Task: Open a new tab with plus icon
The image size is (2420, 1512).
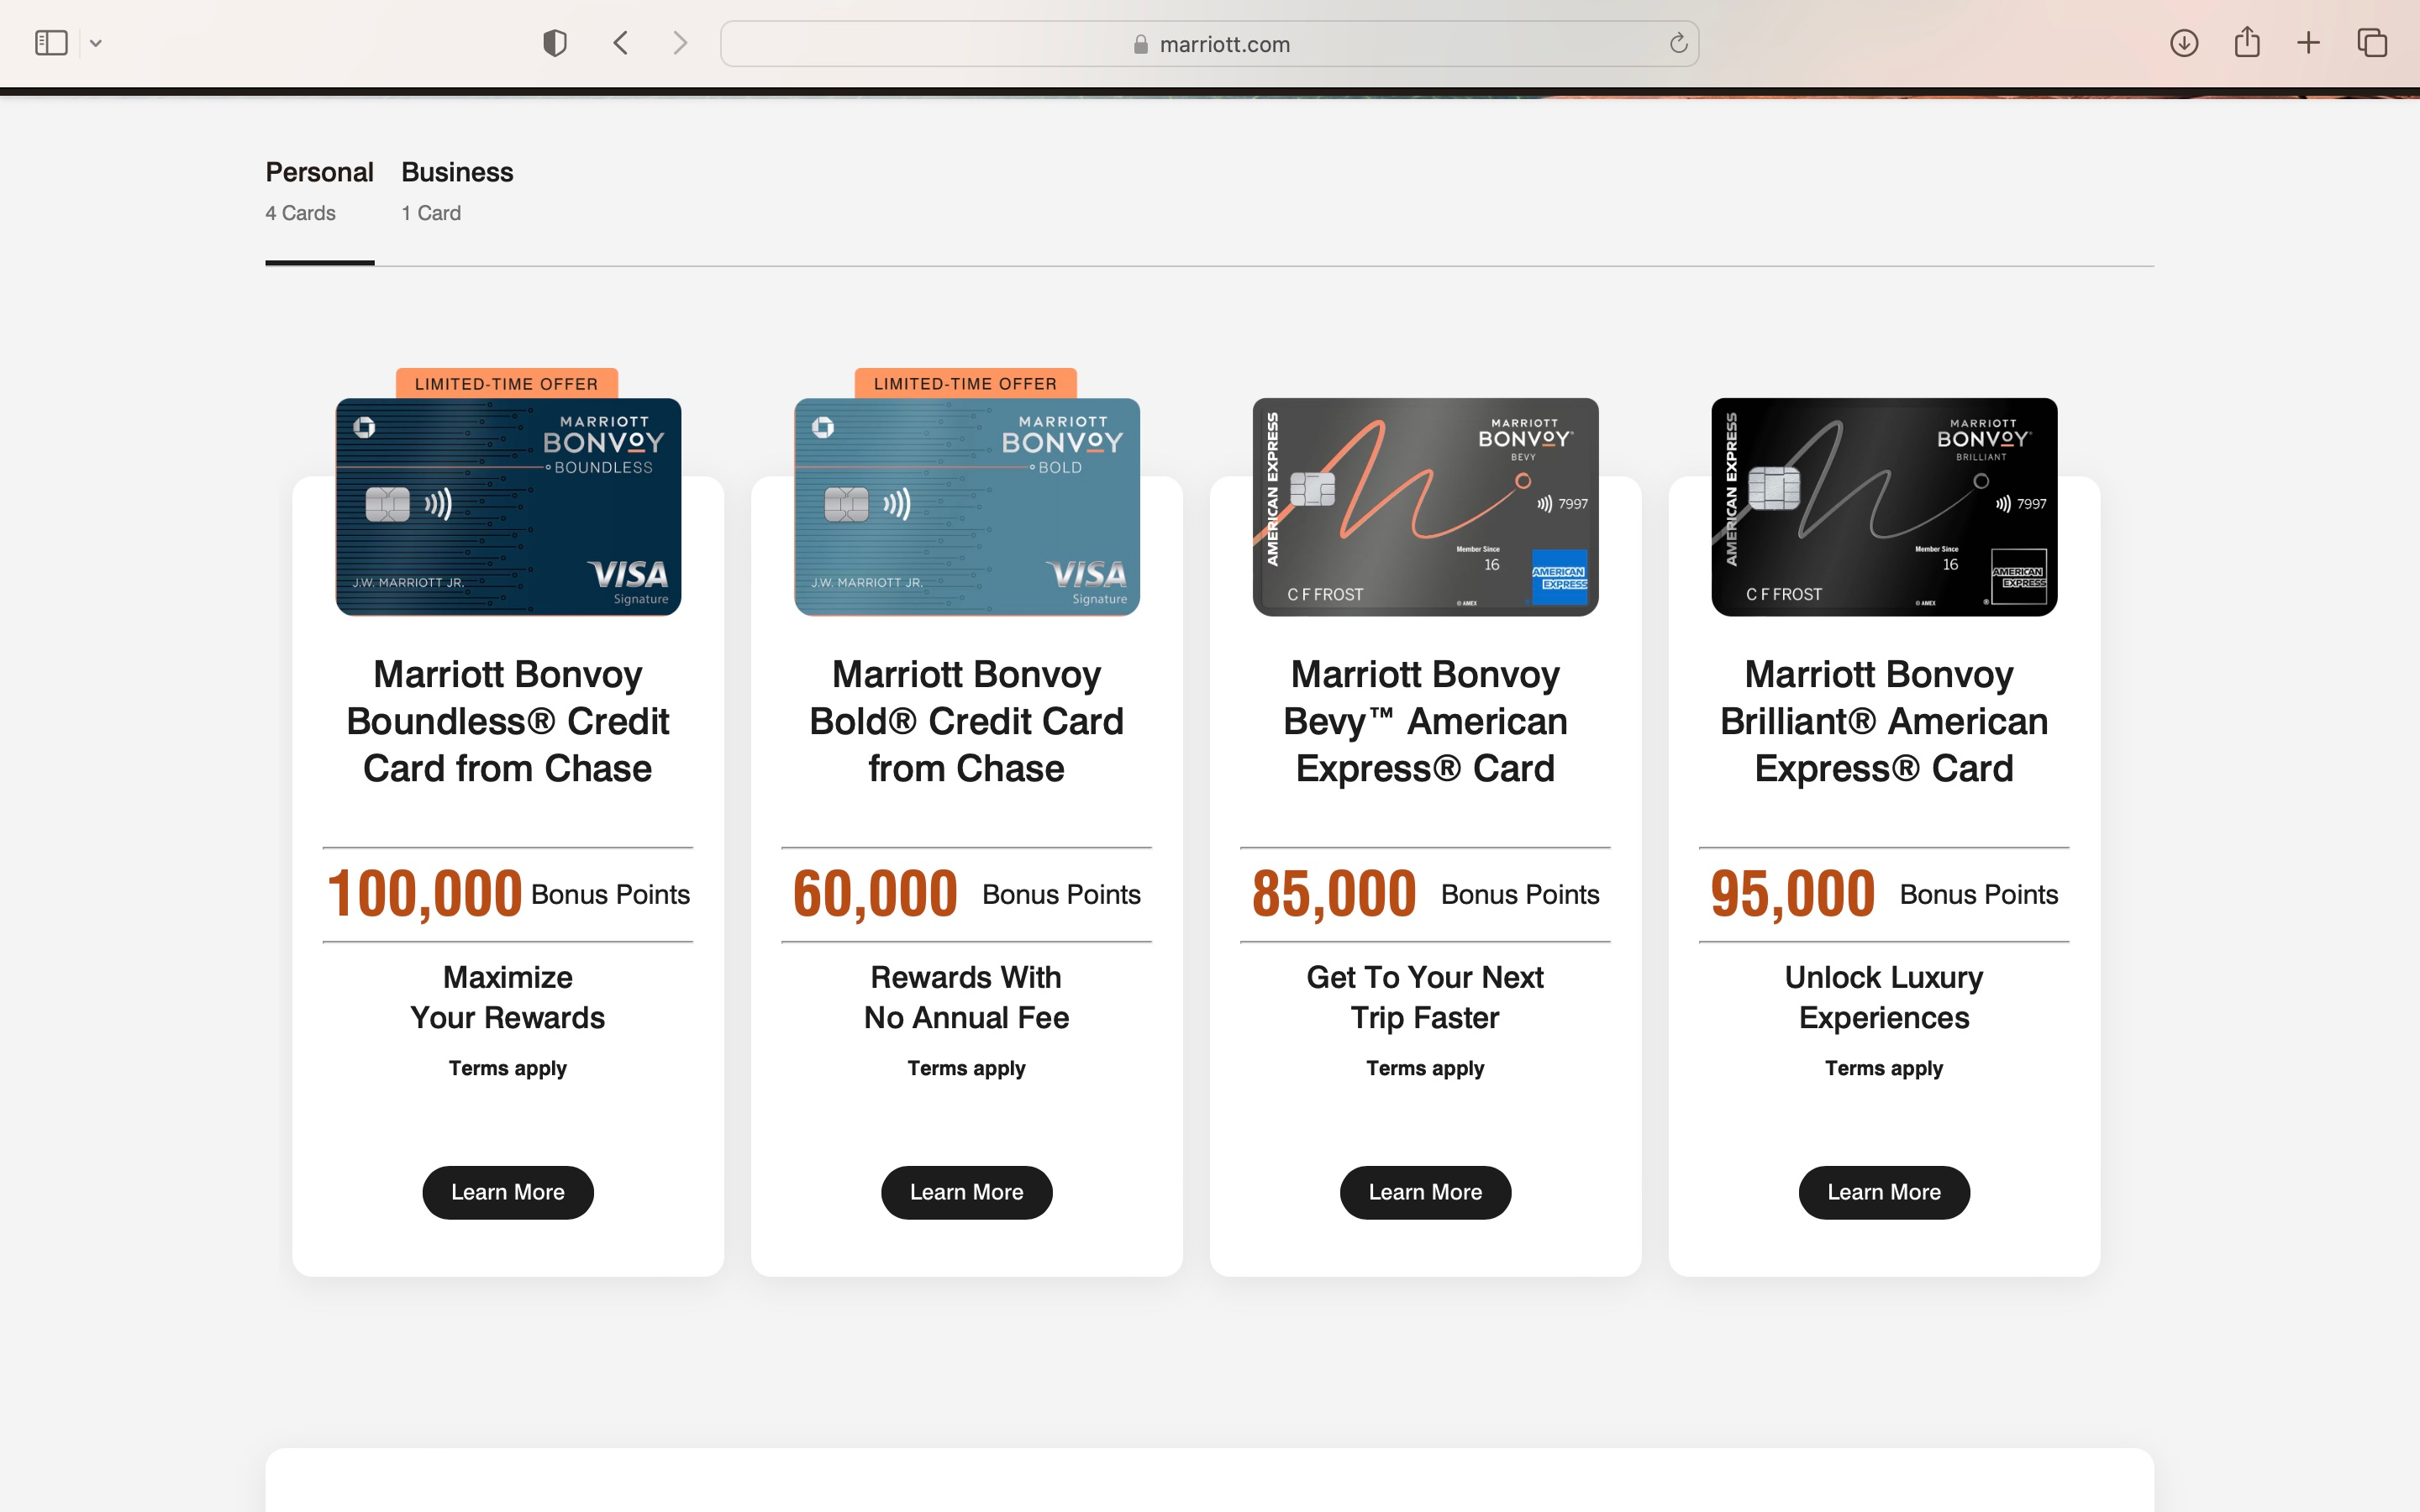Action: [2308, 43]
